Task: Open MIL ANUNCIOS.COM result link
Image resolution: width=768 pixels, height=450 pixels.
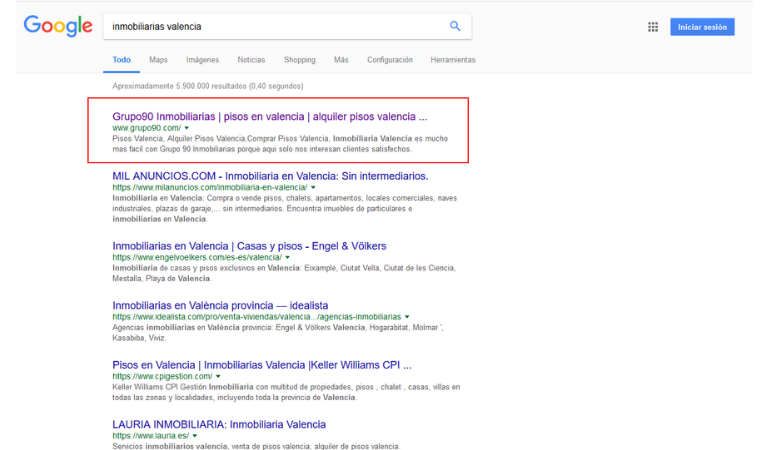Action: pyautogui.click(x=270, y=176)
